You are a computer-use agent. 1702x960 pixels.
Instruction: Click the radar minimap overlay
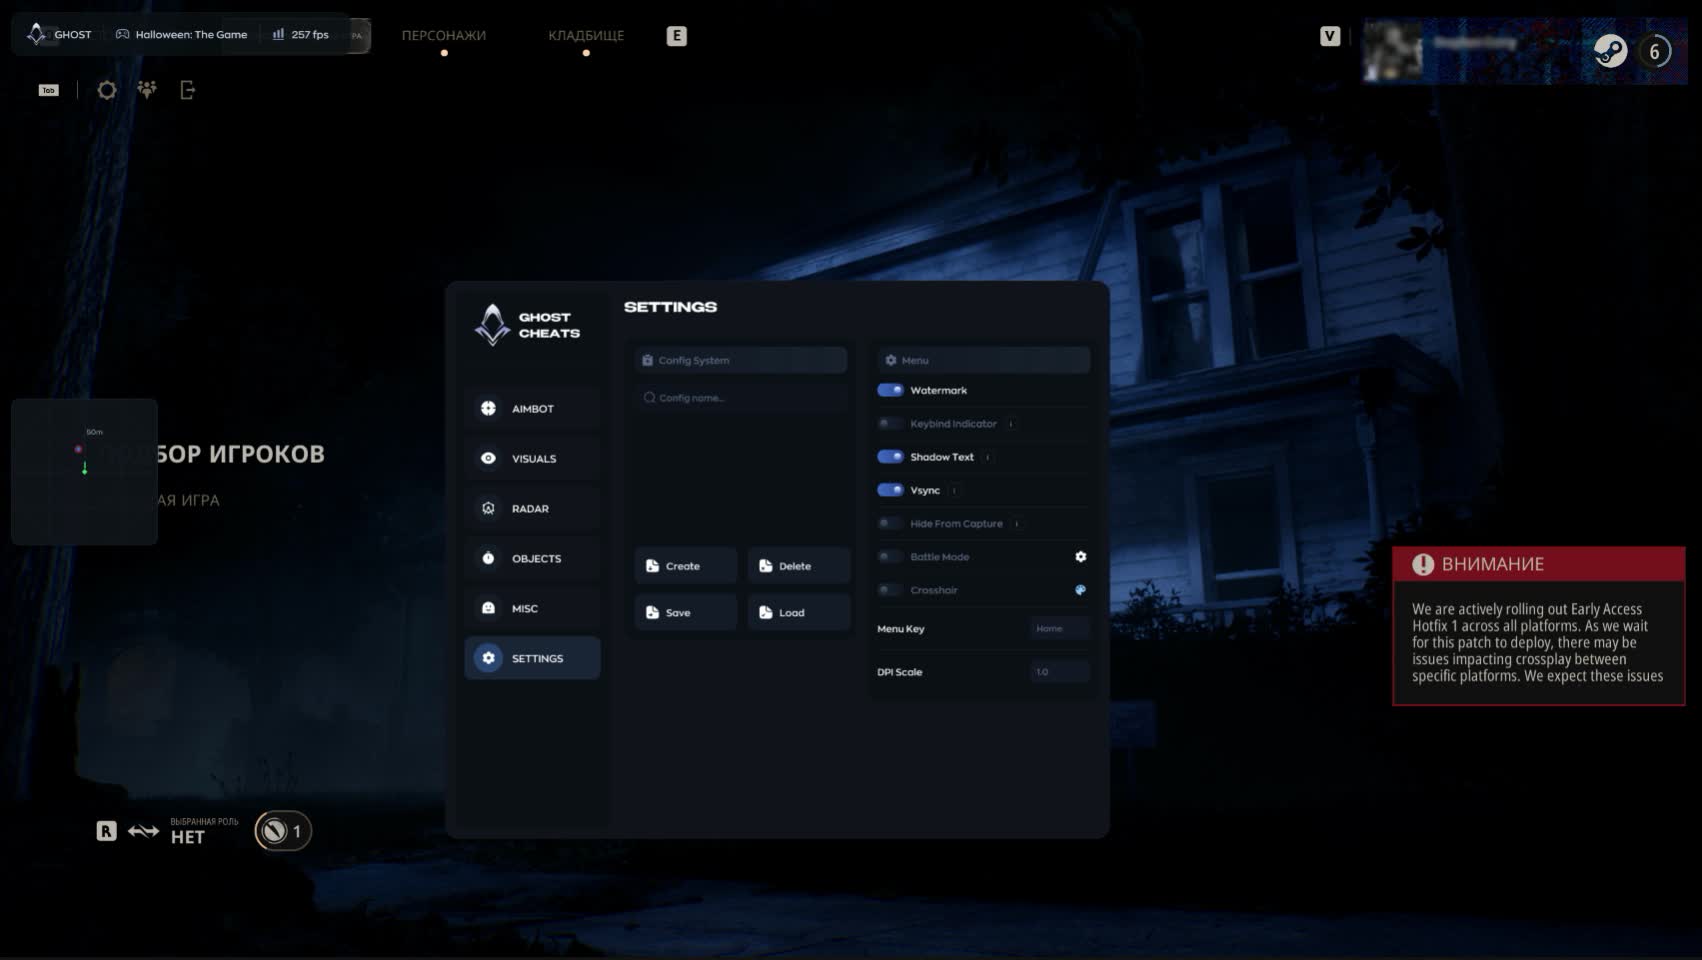[x=84, y=472]
